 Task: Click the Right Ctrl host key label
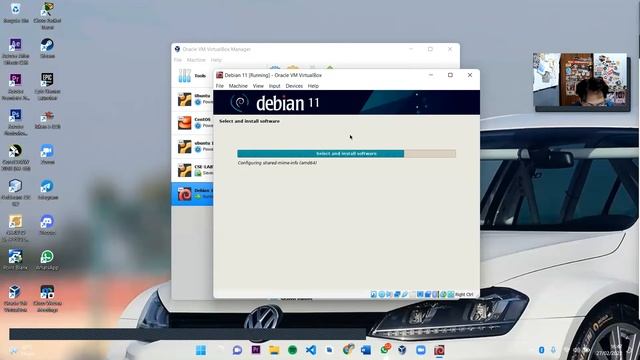click(464, 294)
